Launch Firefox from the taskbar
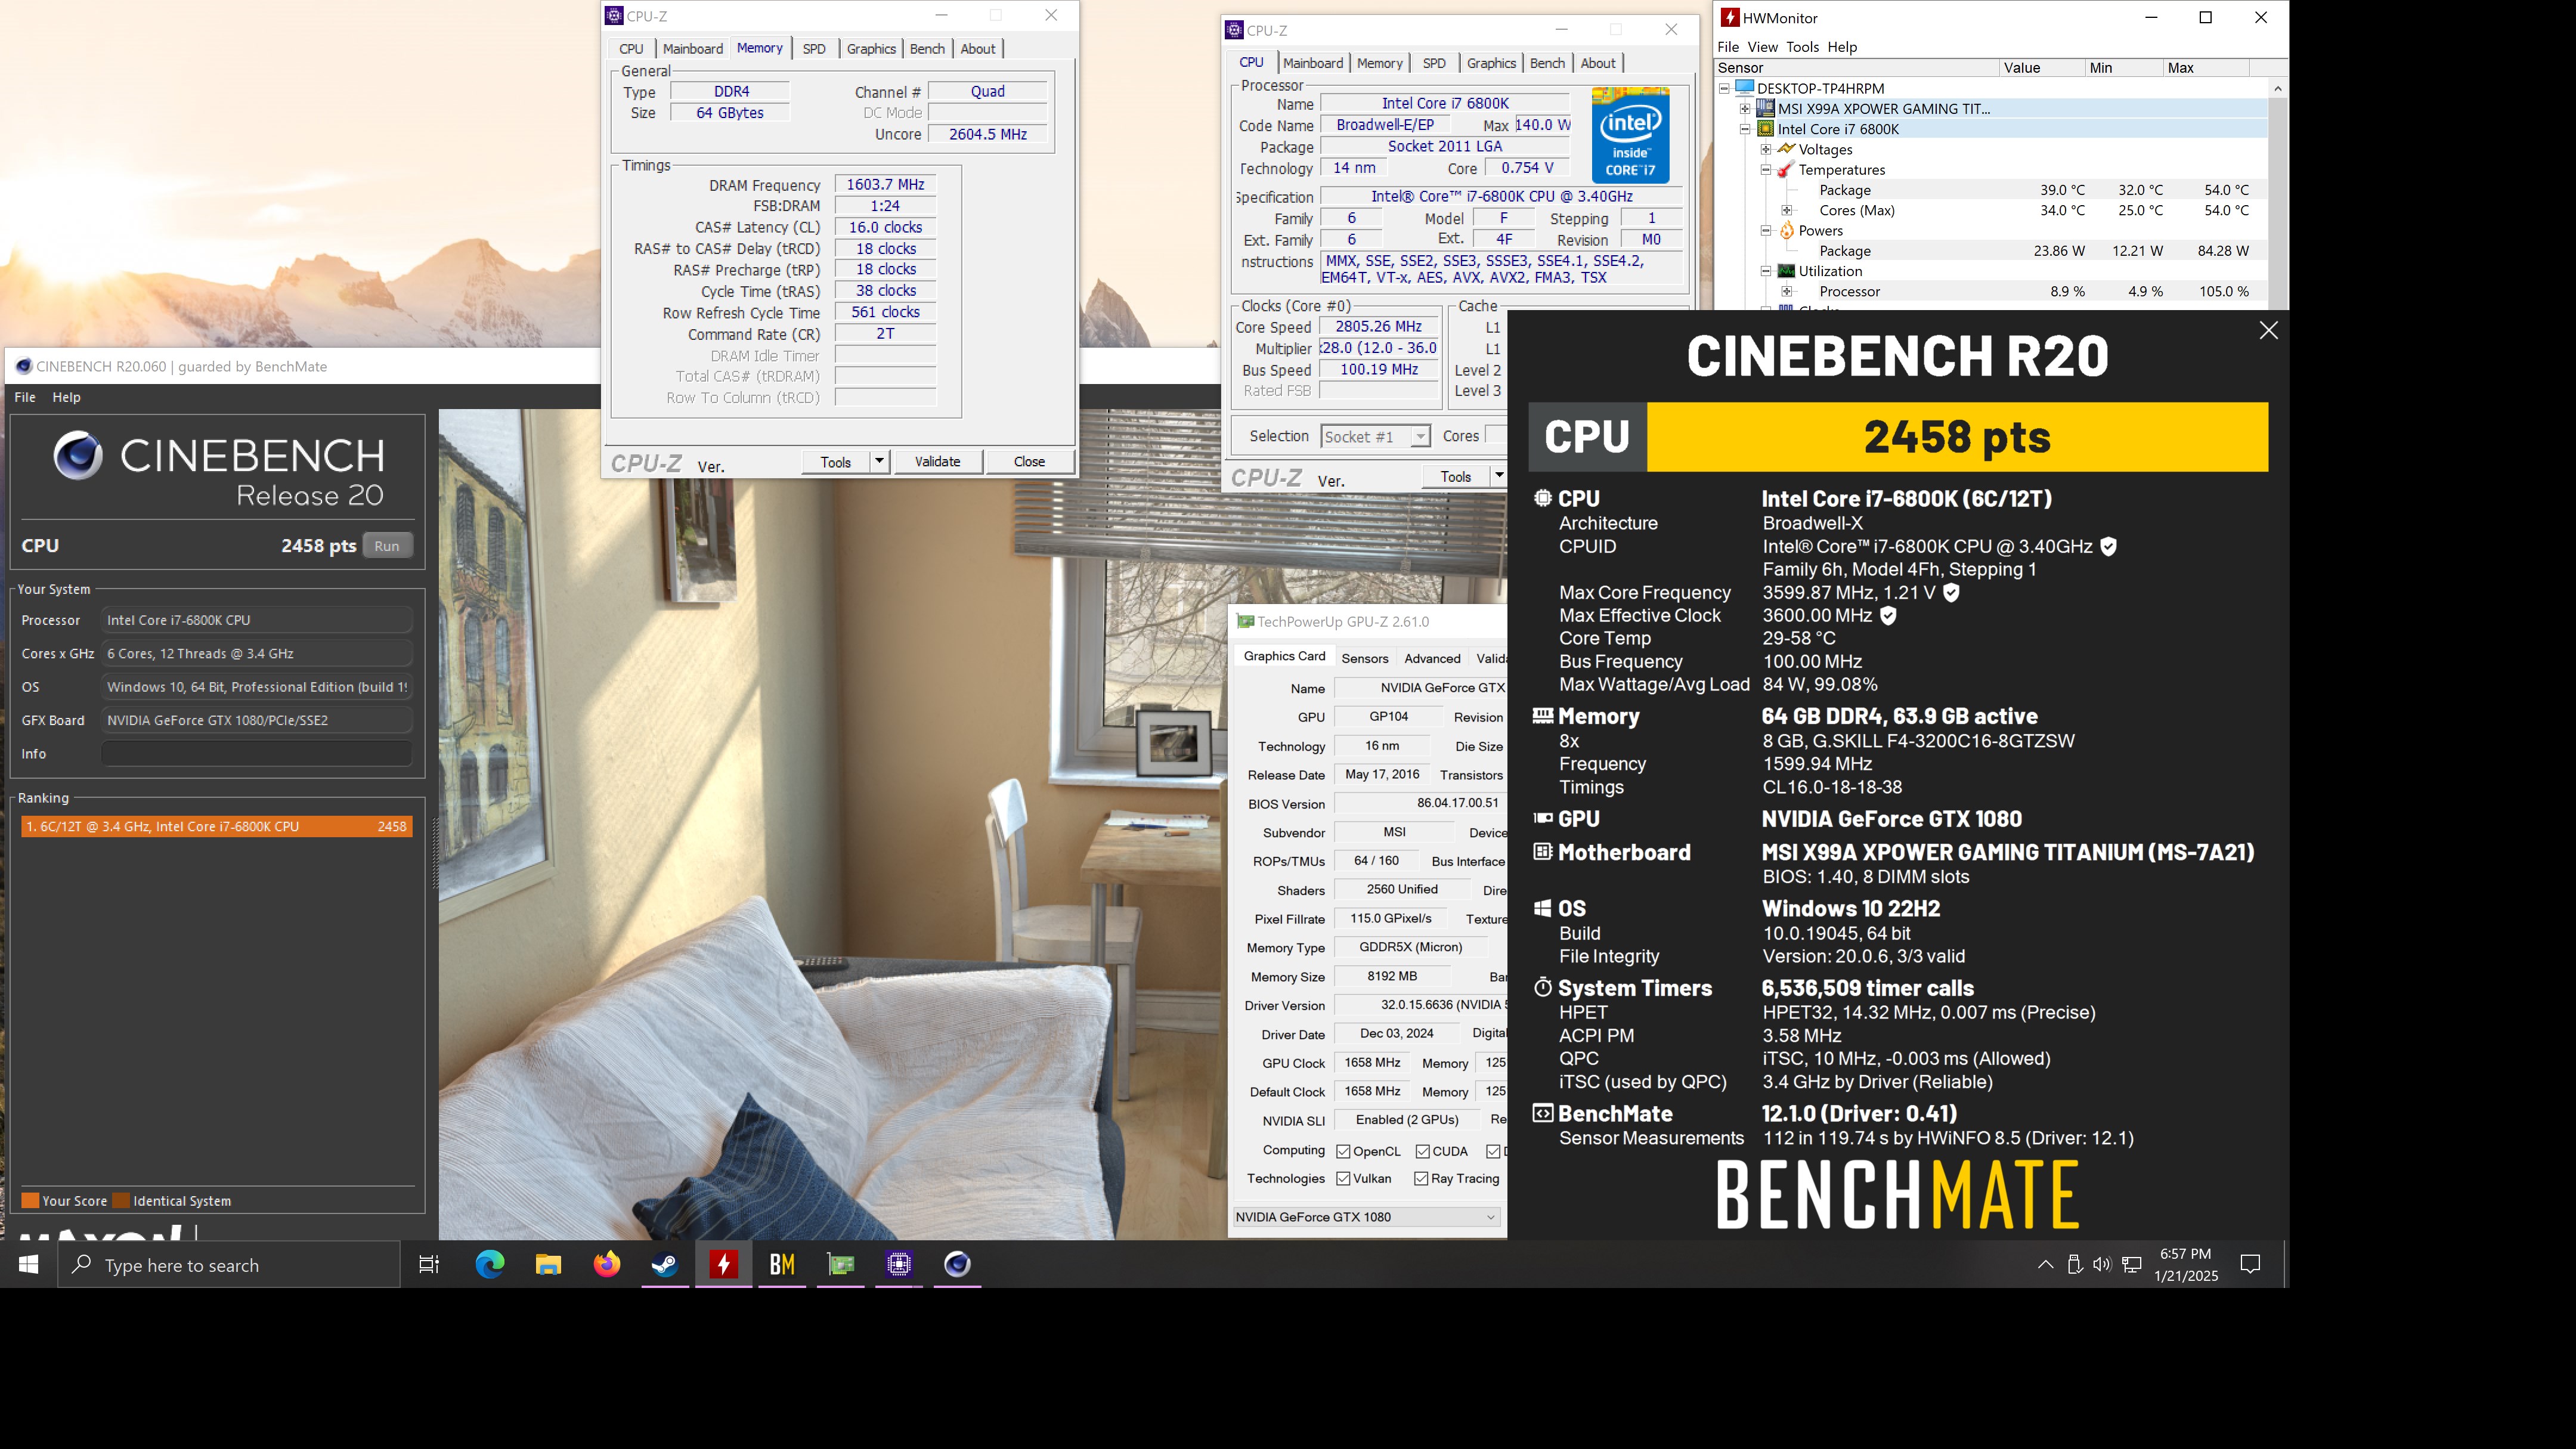This screenshot has height=1449, width=2576. click(x=606, y=1265)
